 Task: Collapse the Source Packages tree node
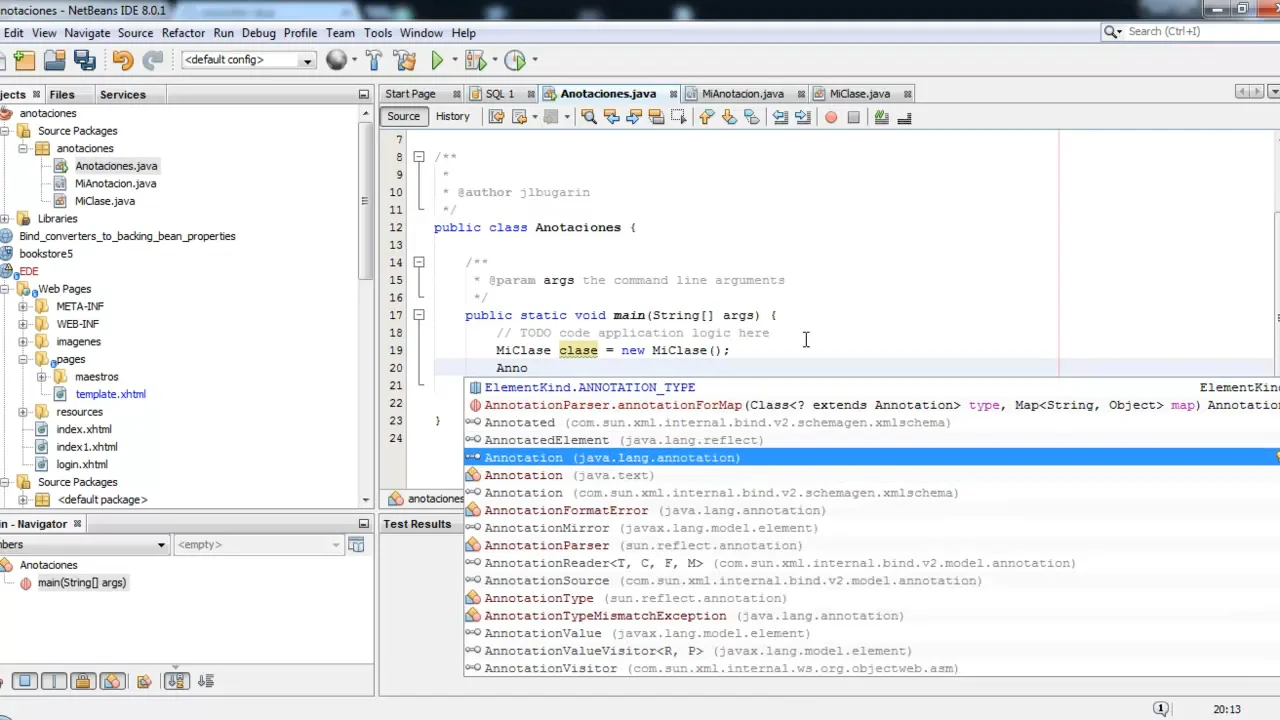[5, 131]
